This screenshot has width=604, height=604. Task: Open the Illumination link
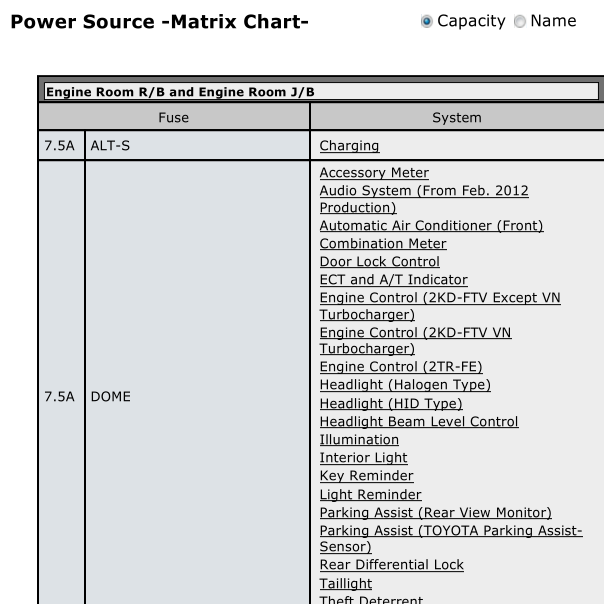[359, 440]
